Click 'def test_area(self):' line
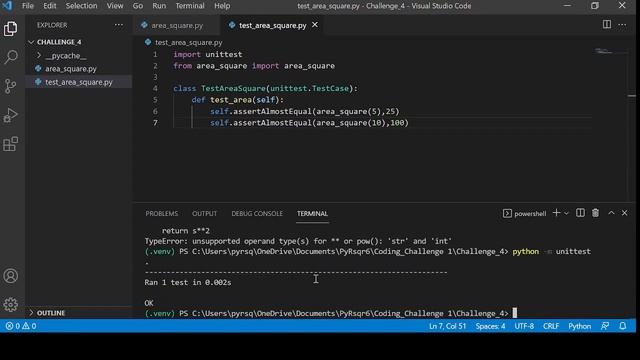Screen dimensions: 640x360 pyautogui.click(x=238, y=100)
